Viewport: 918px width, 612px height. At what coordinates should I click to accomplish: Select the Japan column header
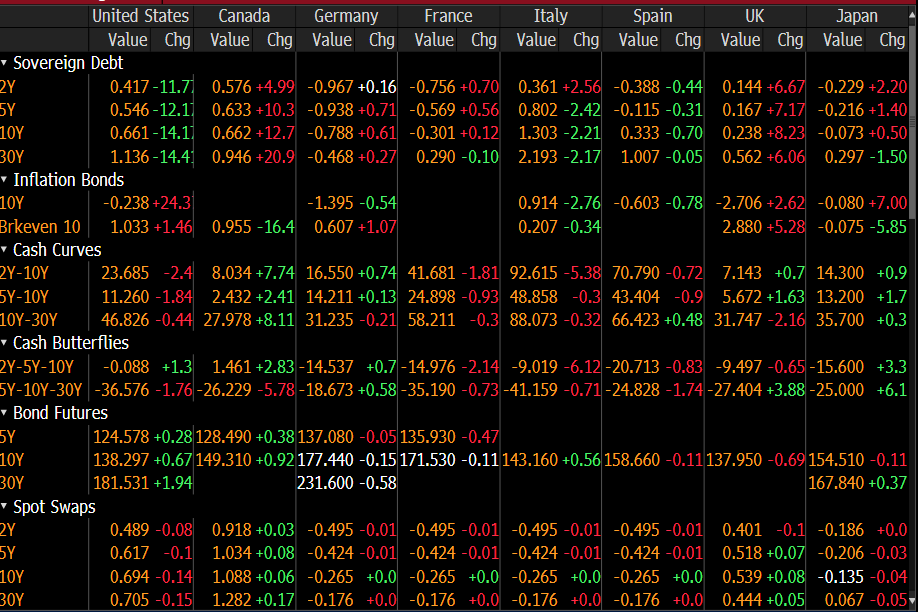857,16
